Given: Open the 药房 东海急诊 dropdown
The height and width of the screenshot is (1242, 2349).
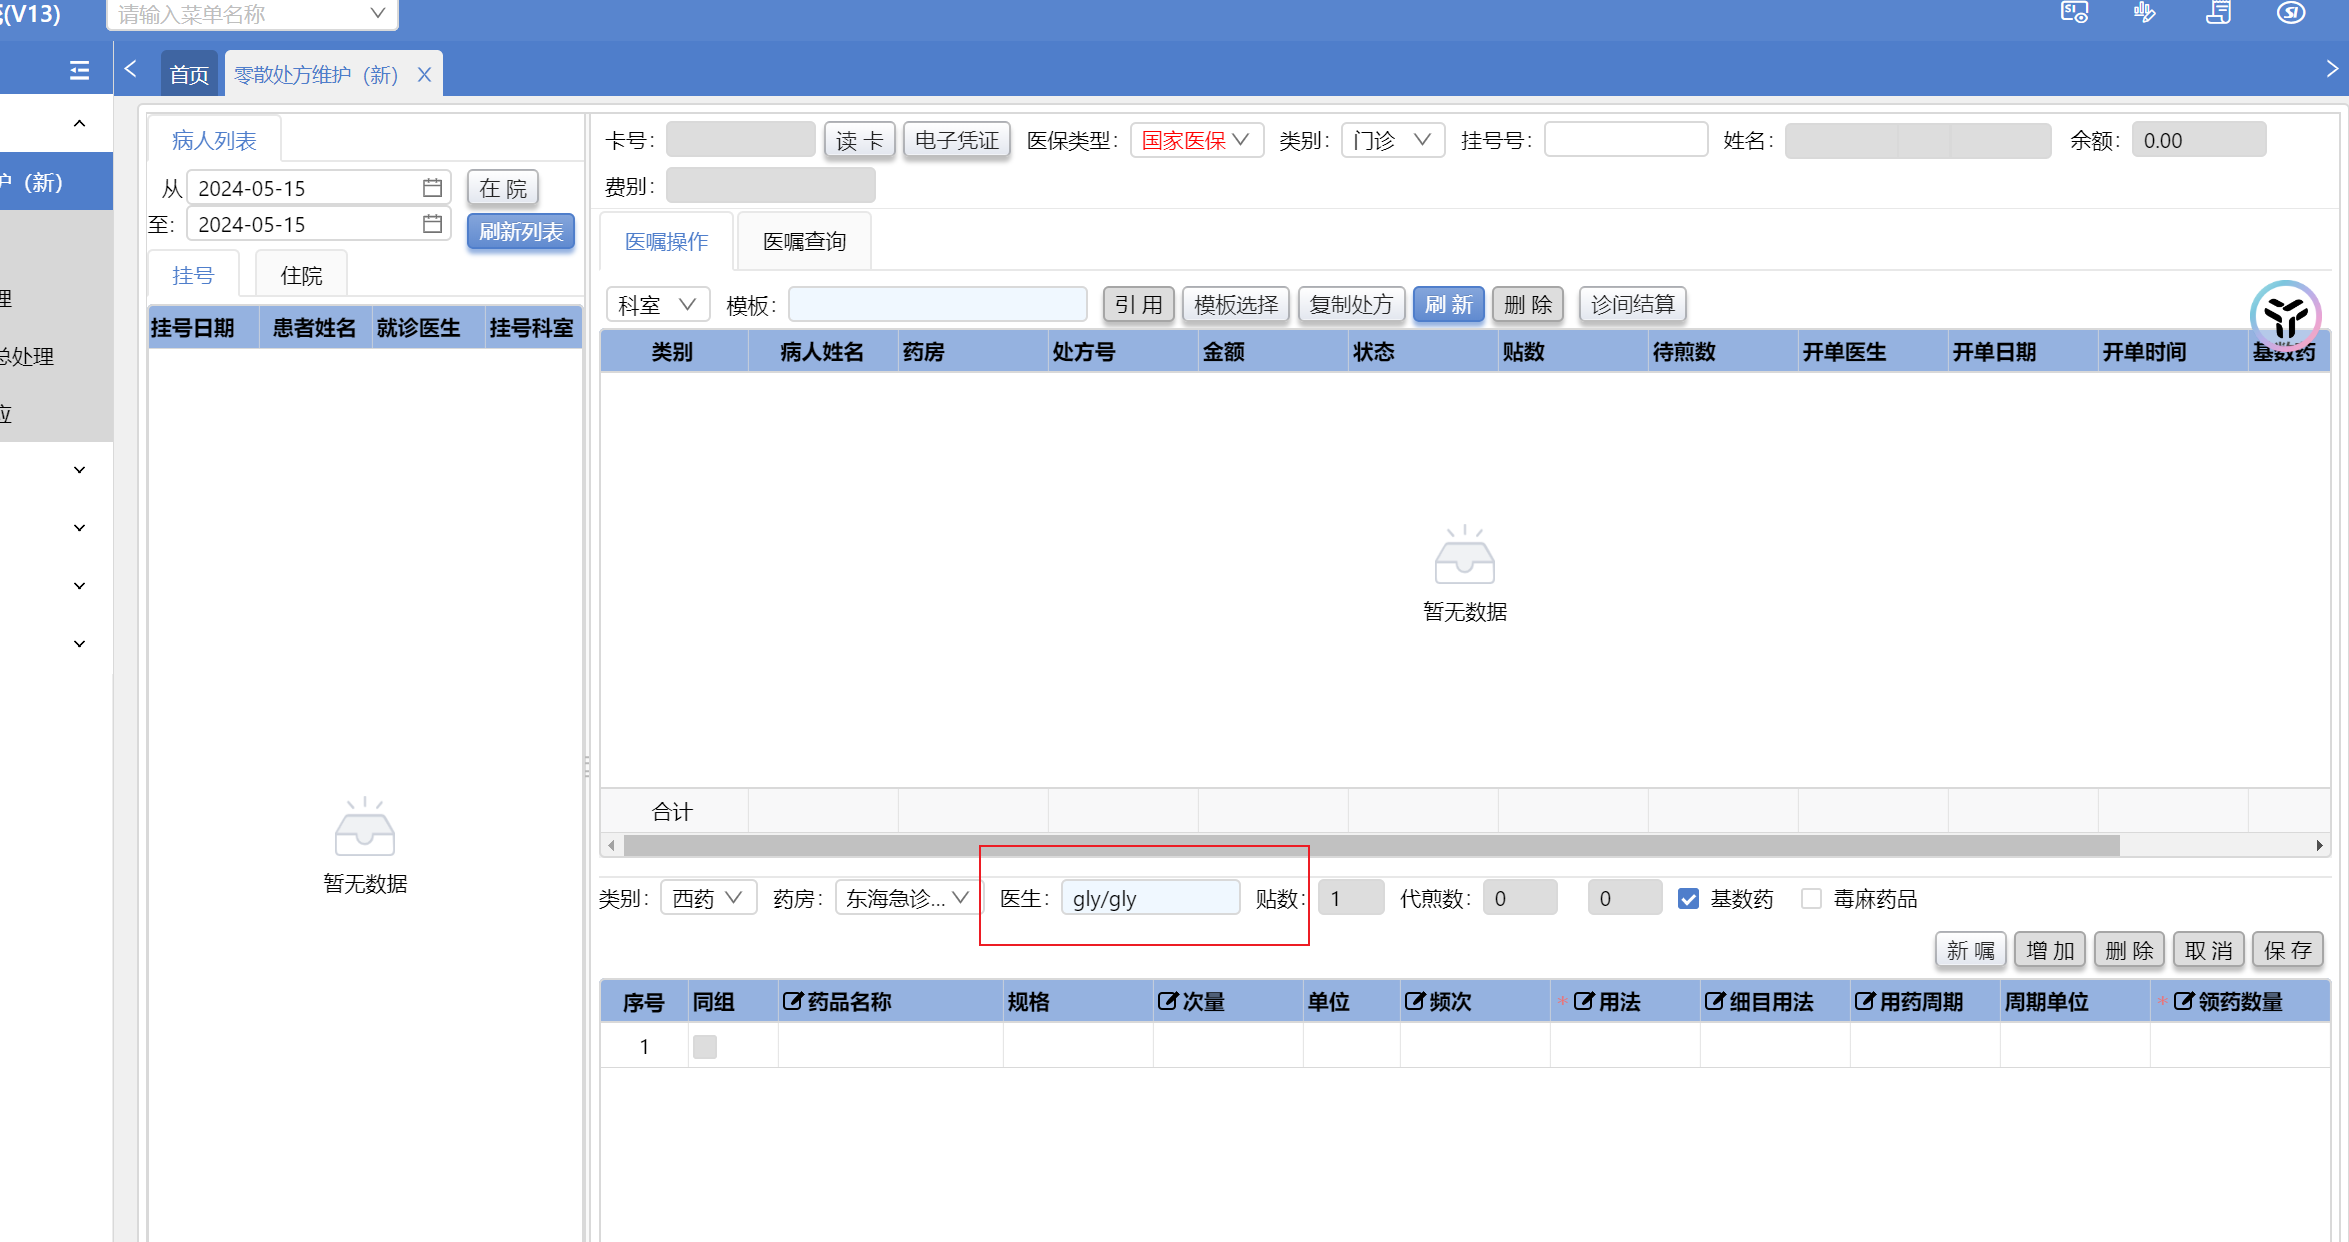Looking at the screenshot, I should (907, 899).
